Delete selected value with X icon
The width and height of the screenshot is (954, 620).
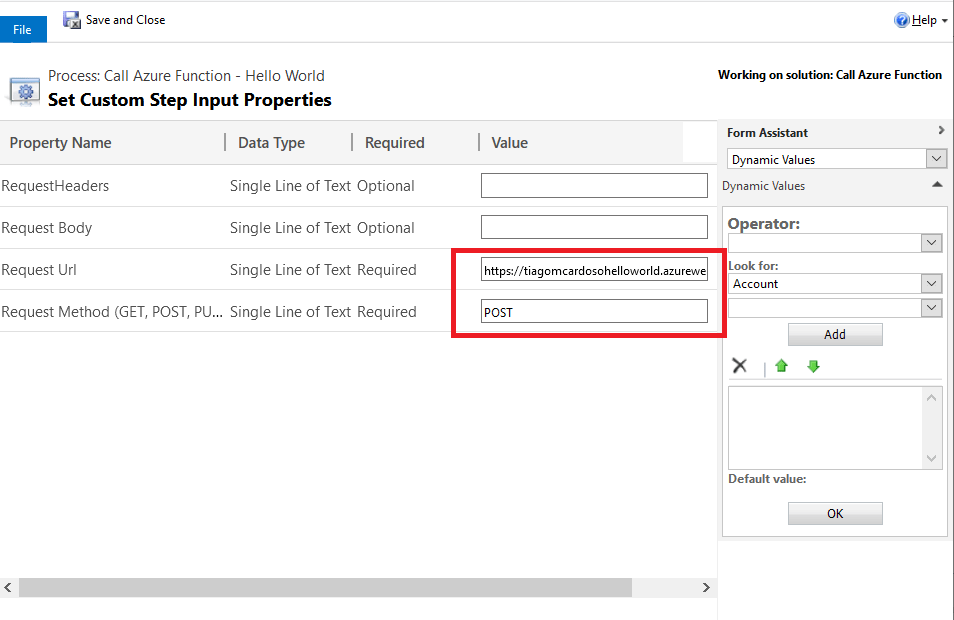[x=740, y=366]
